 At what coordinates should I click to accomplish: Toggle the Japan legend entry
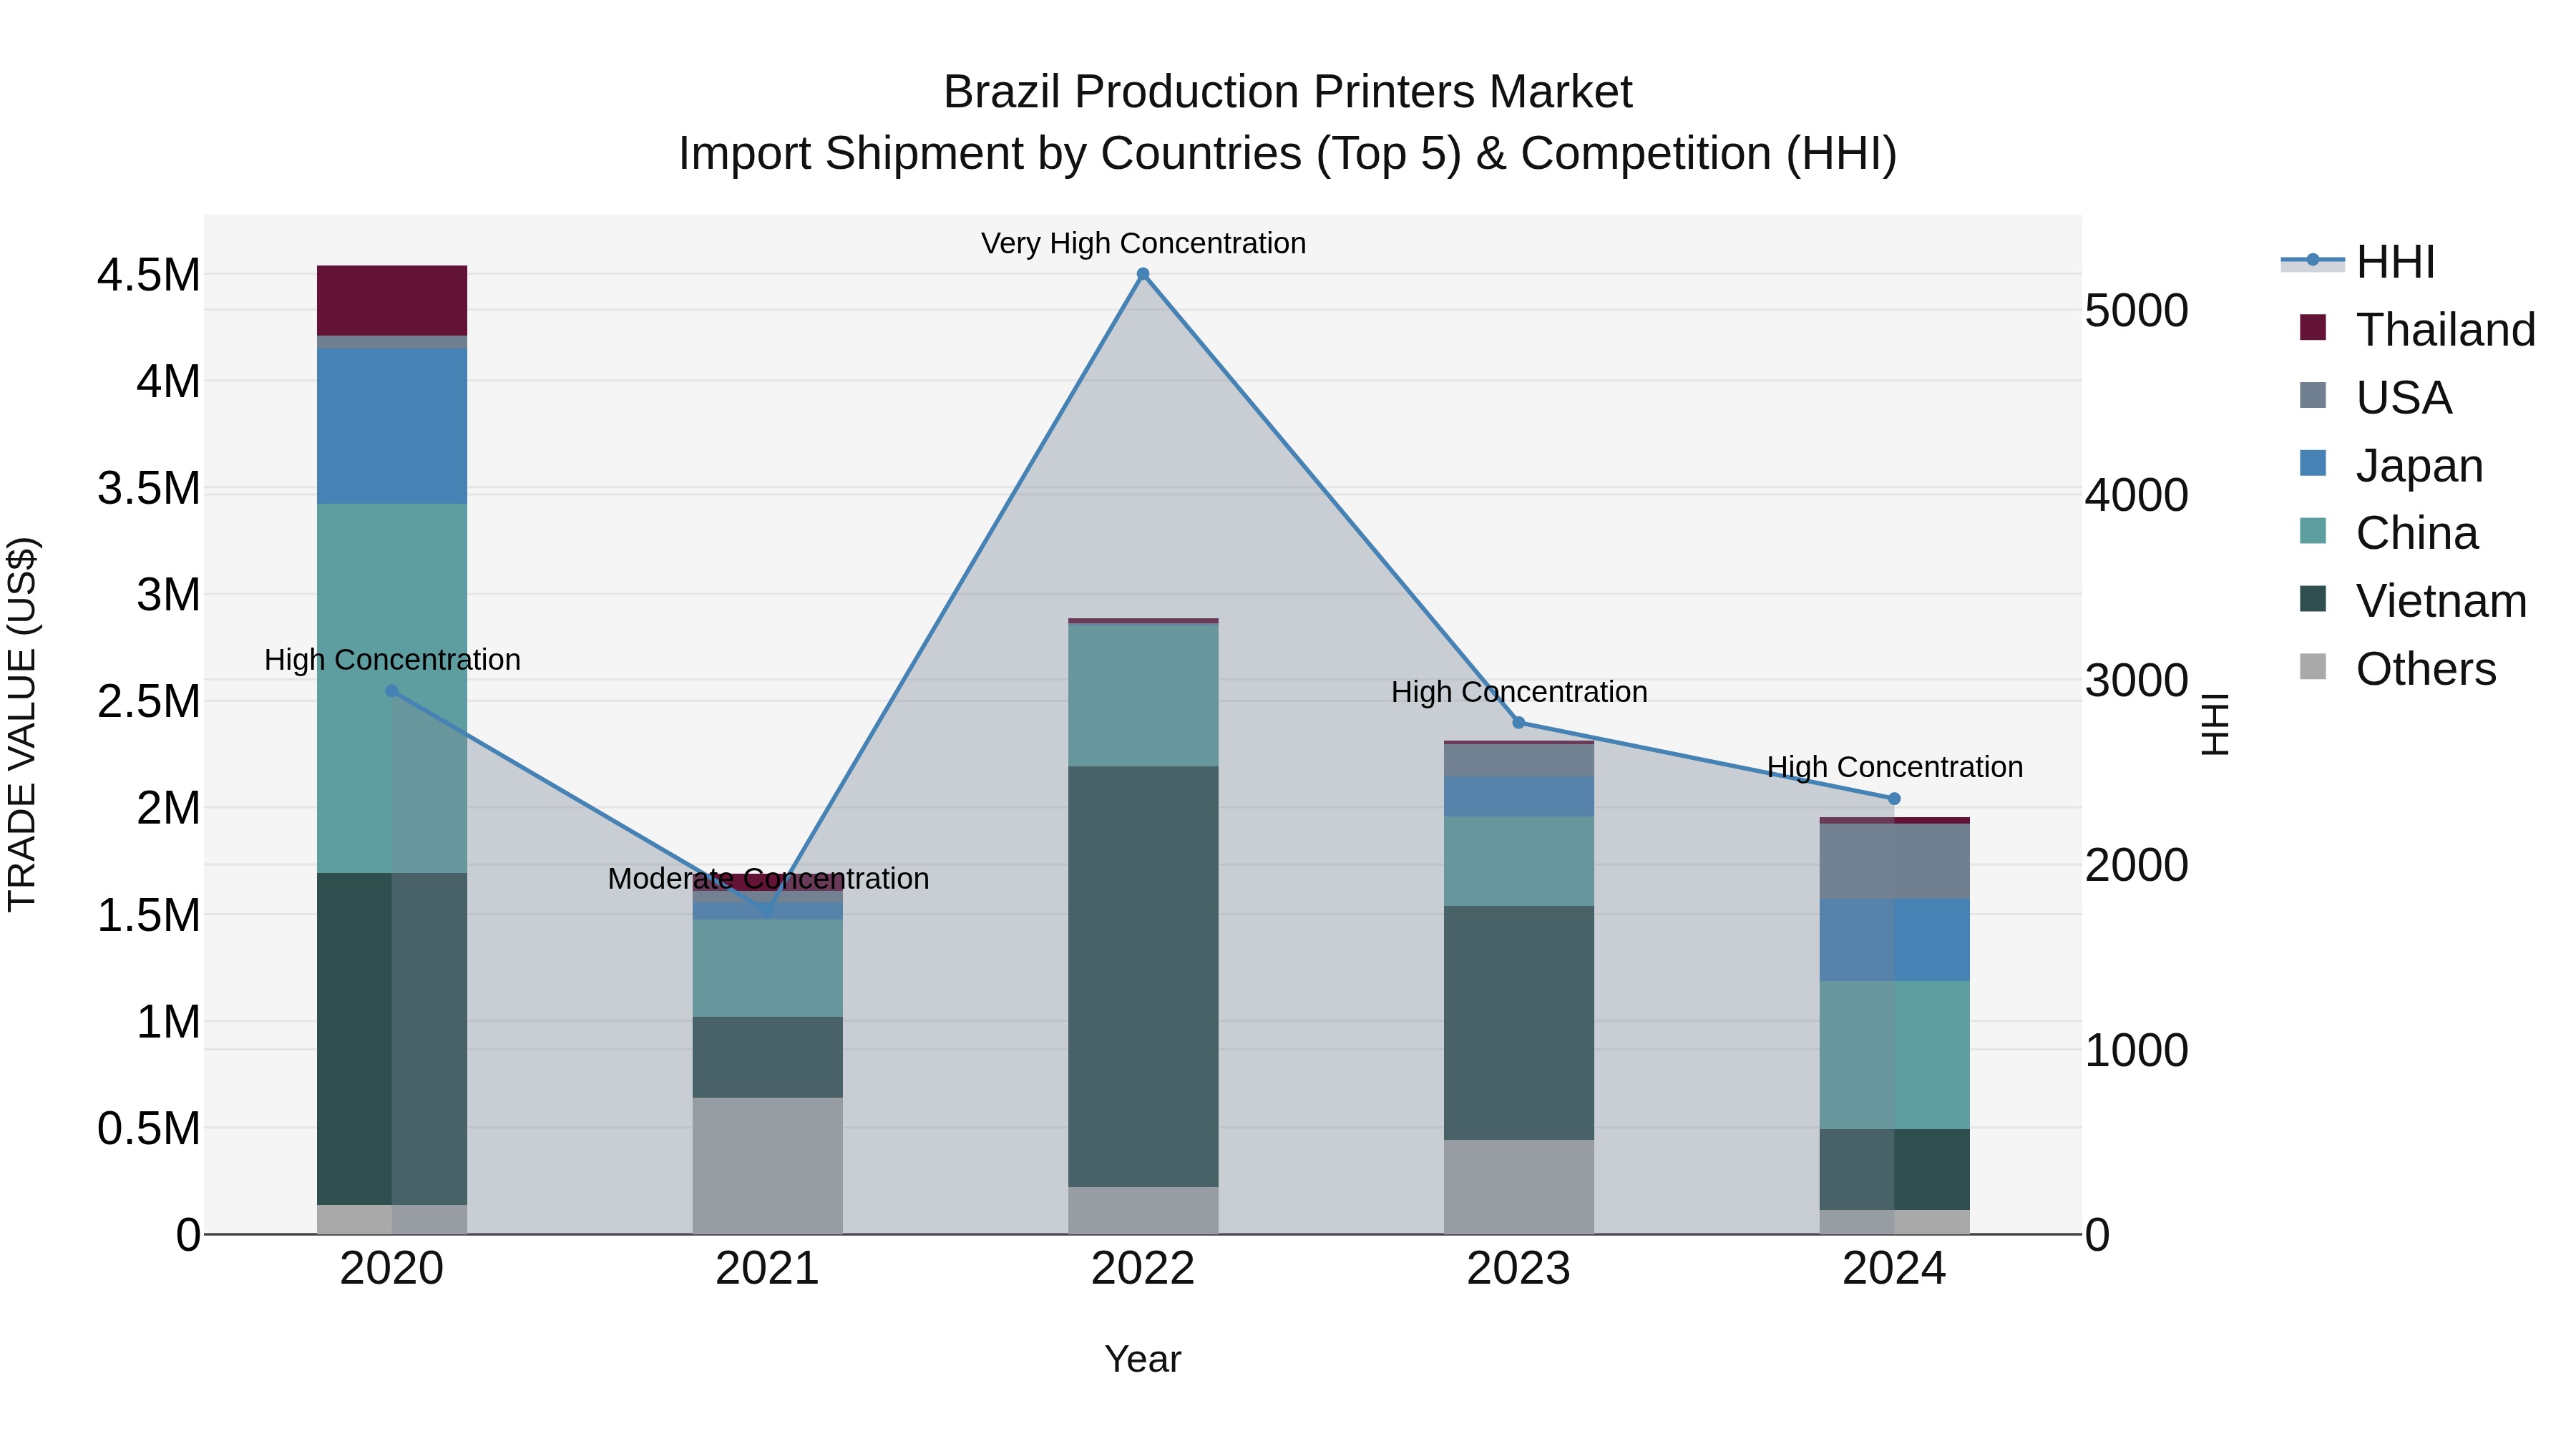[x=2391, y=466]
